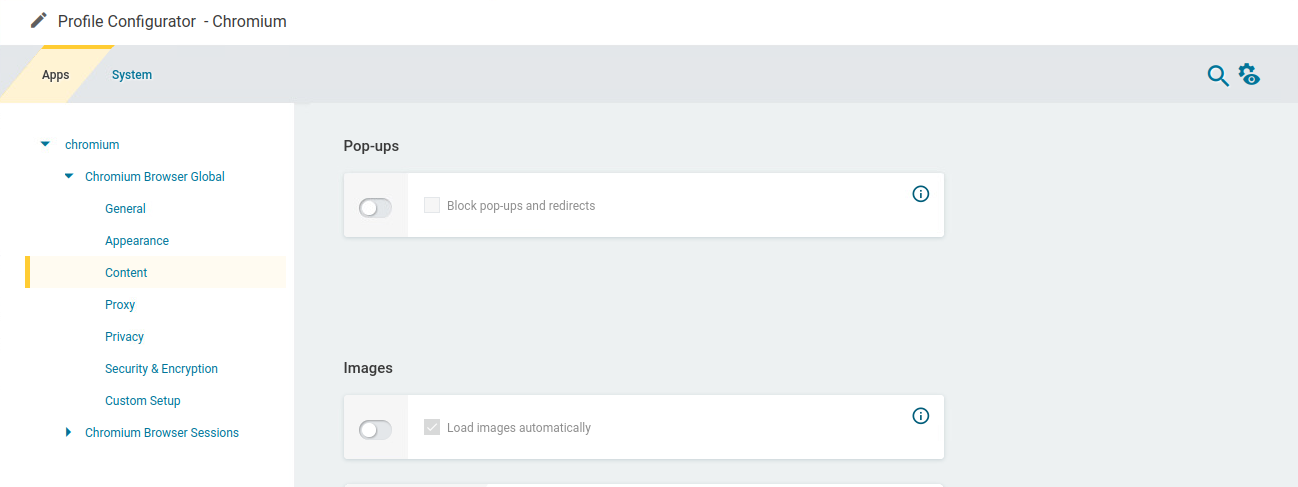The height and width of the screenshot is (487, 1298).
Task: Open the Privacy settings page
Action: (124, 337)
